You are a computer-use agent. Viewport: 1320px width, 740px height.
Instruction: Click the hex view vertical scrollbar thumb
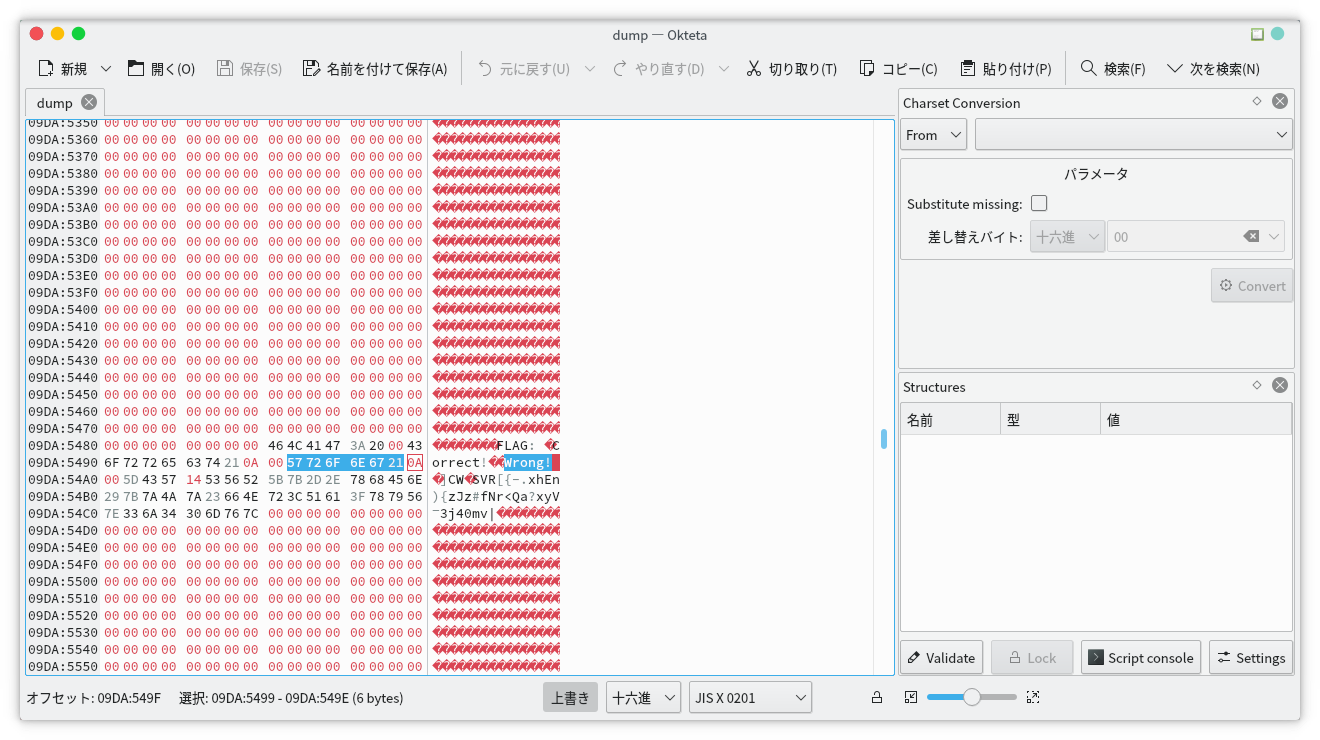(884, 439)
